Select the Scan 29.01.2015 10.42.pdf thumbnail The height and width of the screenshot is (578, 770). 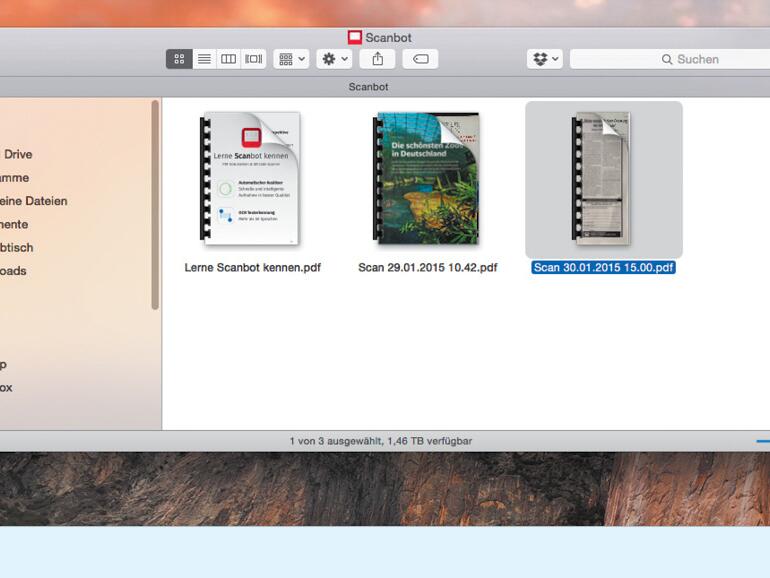click(x=426, y=178)
